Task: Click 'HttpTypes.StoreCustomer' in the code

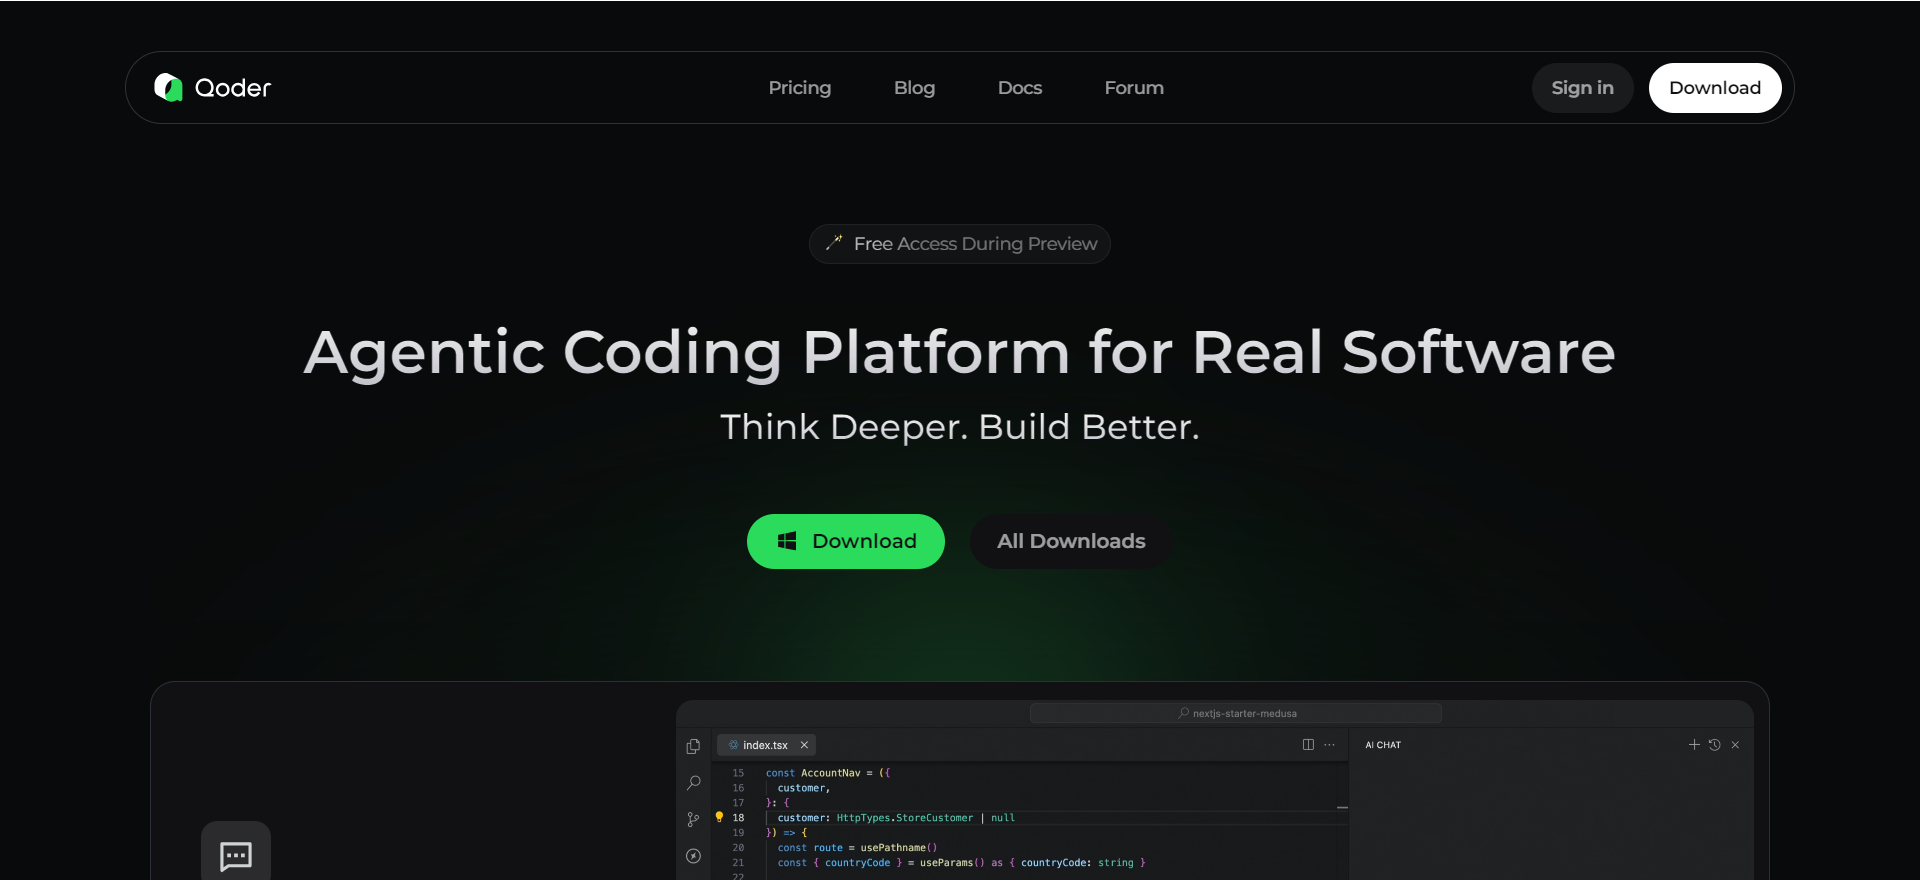Action: [905, 818]
